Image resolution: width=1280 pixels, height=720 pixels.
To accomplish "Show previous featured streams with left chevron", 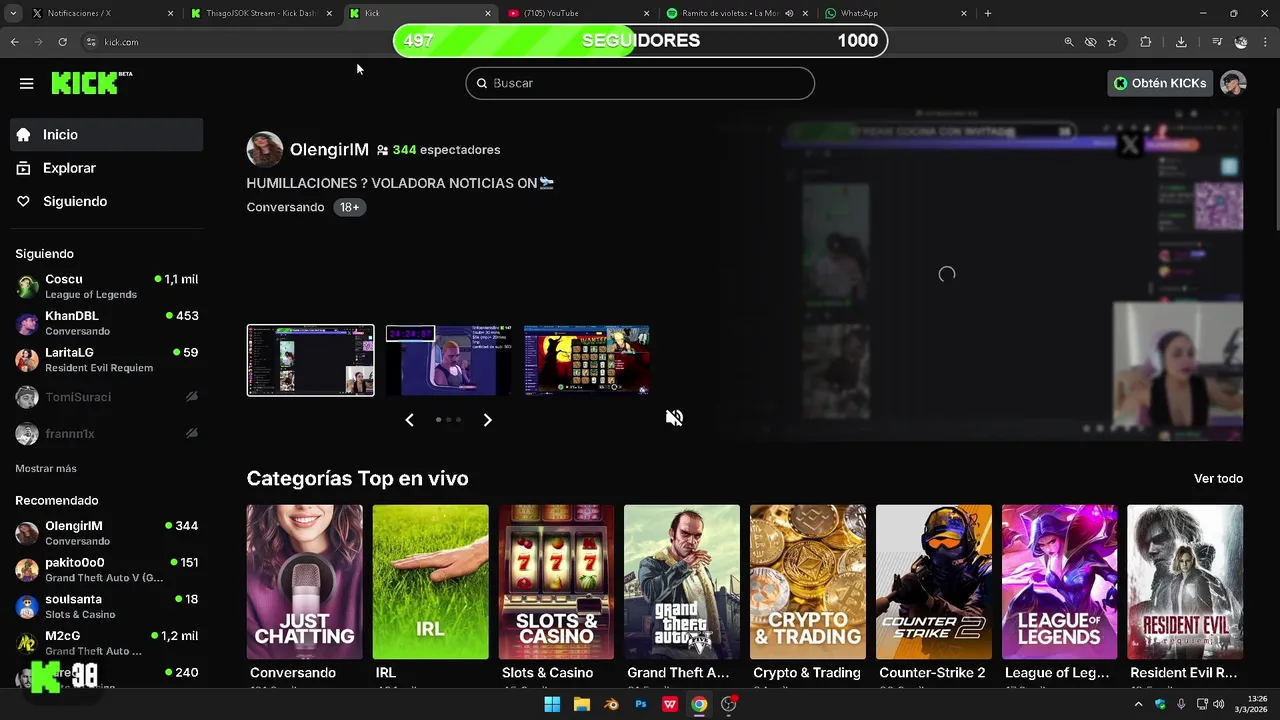I will [409, 420].
